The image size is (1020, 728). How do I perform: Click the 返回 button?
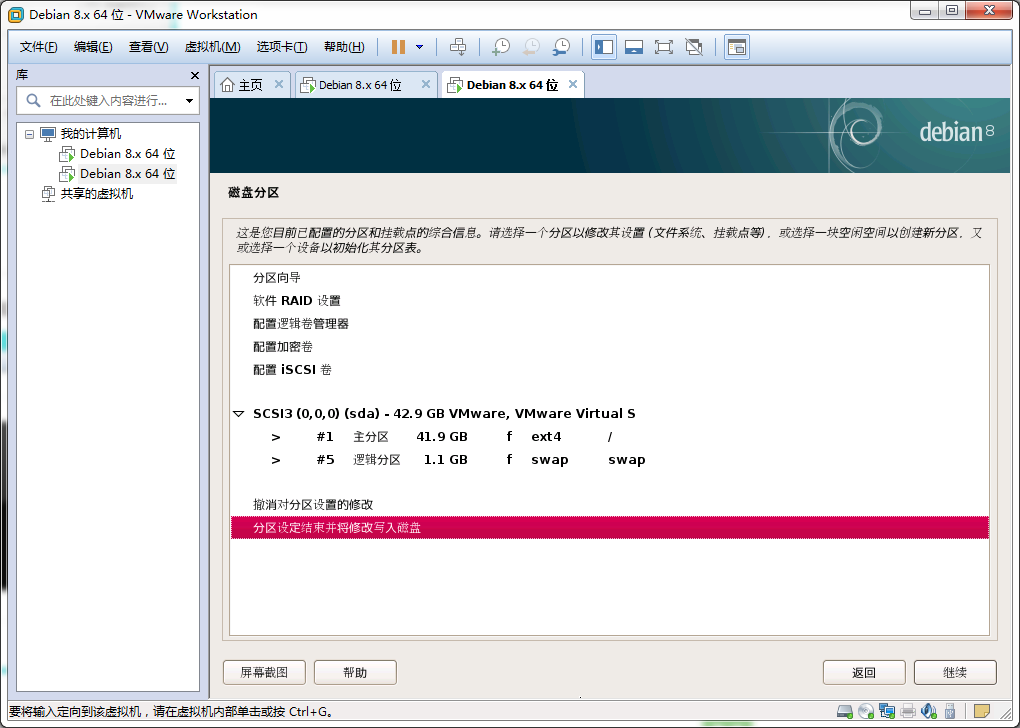864,673
